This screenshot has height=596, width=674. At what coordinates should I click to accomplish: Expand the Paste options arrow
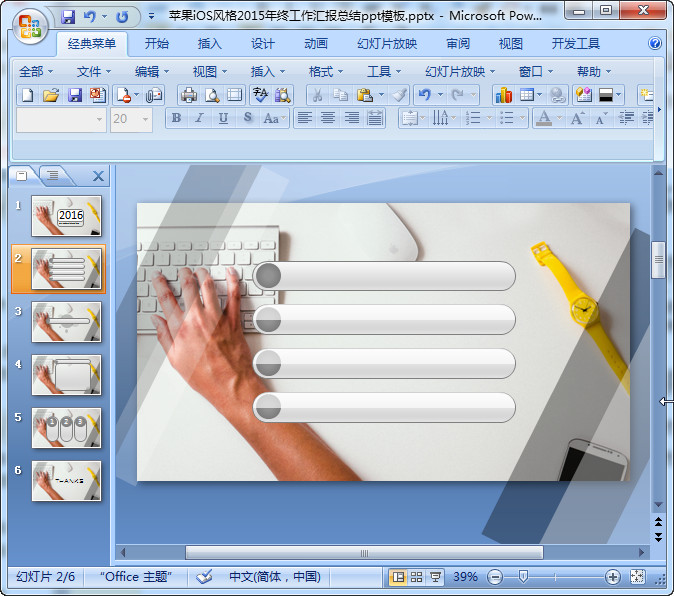(381, 95)
